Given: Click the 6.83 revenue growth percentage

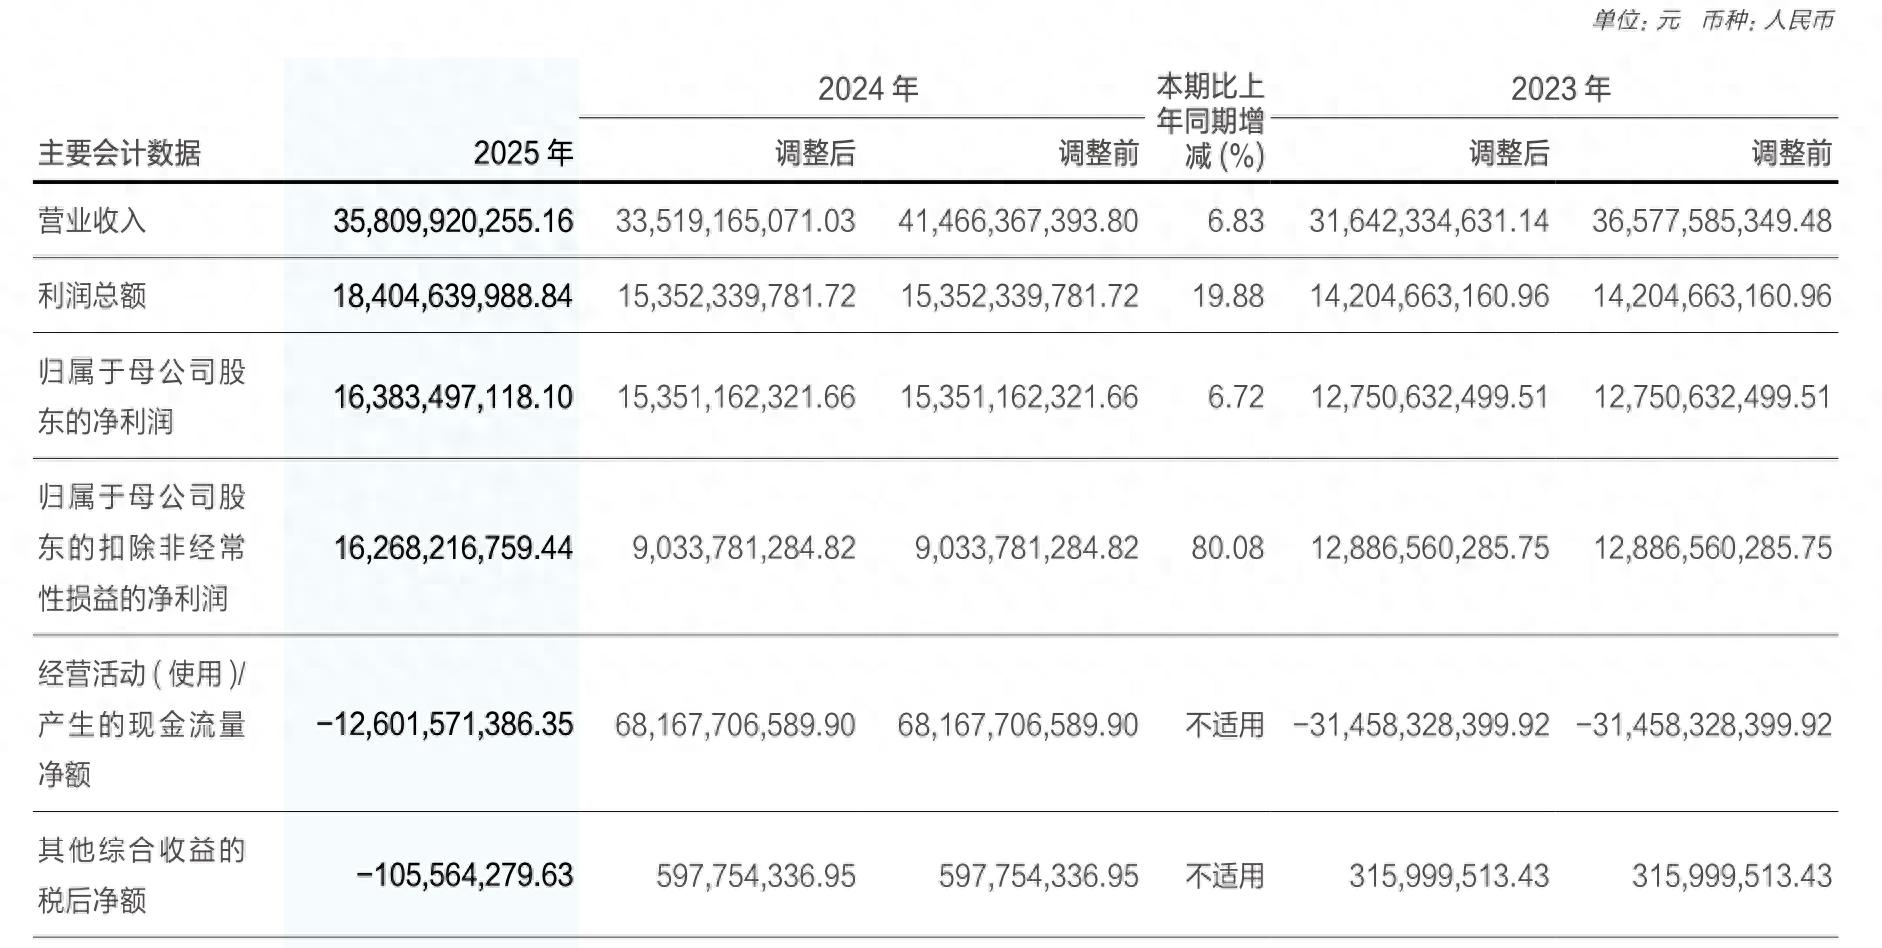Looking at the screenshot, I should (1235, 221).
